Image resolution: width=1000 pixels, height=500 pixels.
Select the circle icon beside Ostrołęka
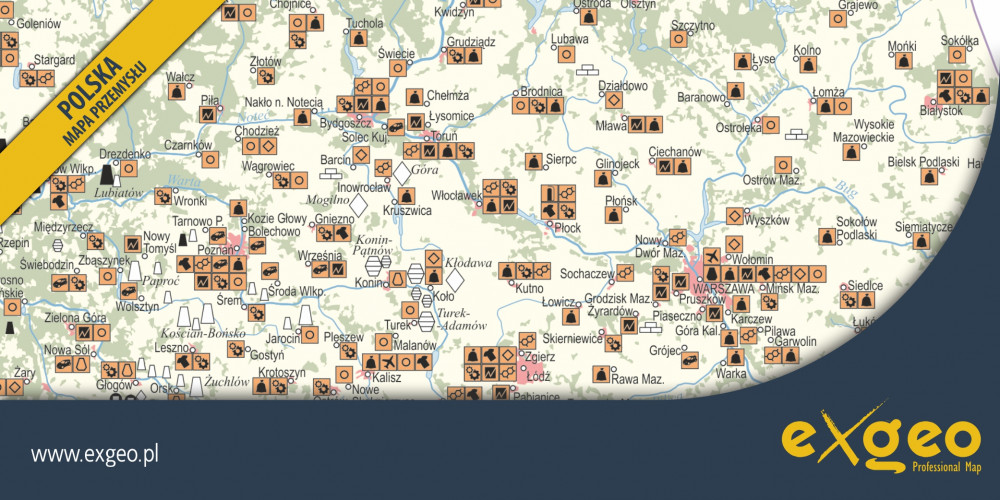pyautogui.click(x=770, y=125)
